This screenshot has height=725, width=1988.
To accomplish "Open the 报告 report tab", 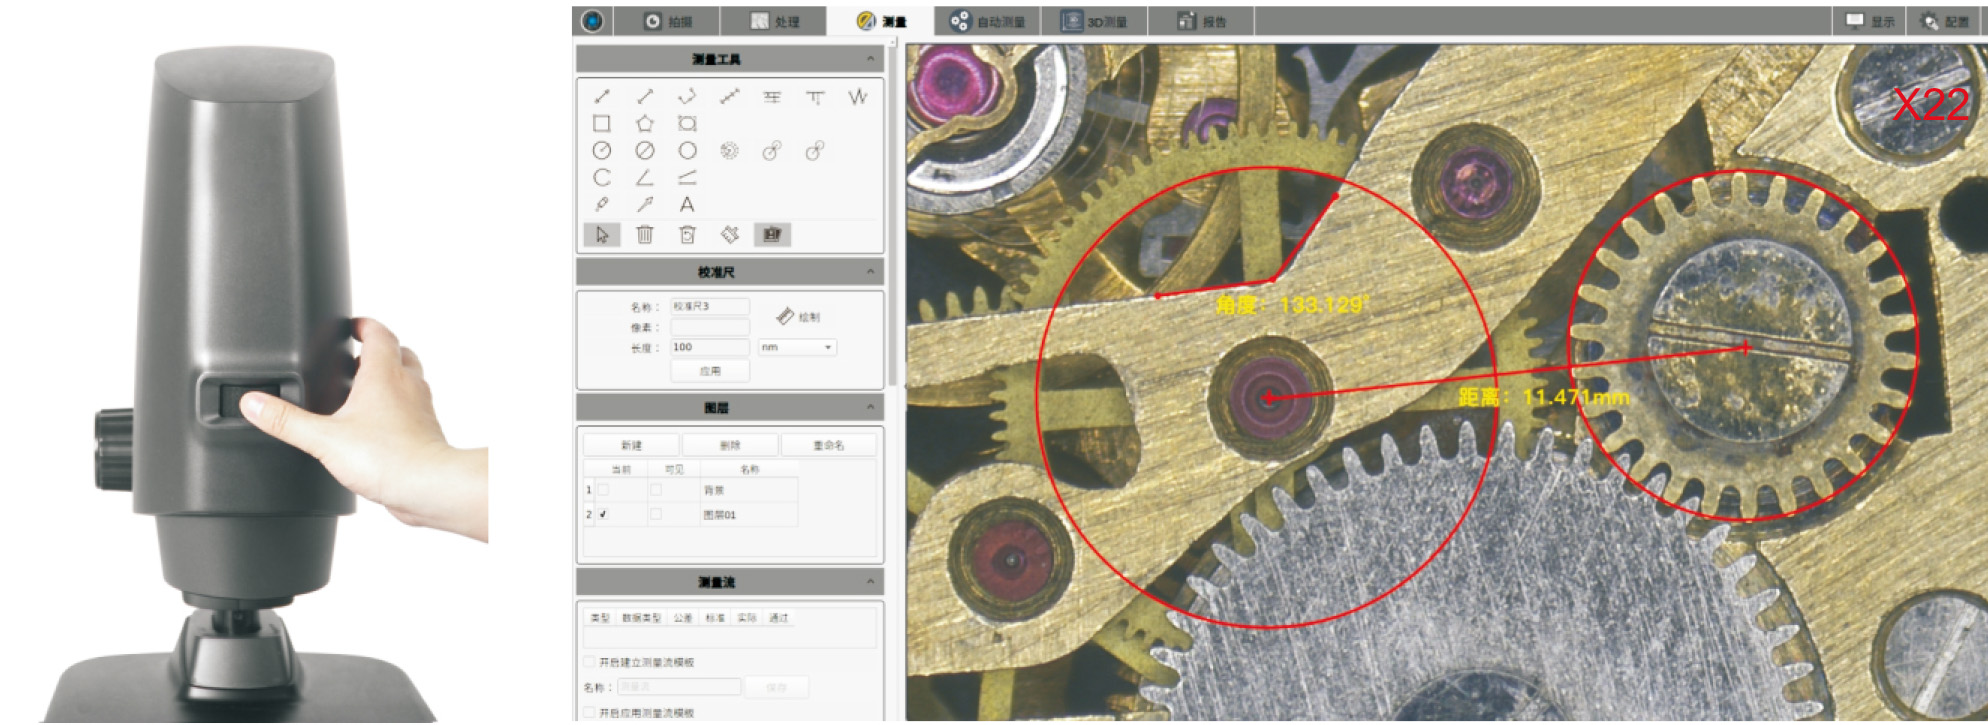I will tap(1201, 20).
